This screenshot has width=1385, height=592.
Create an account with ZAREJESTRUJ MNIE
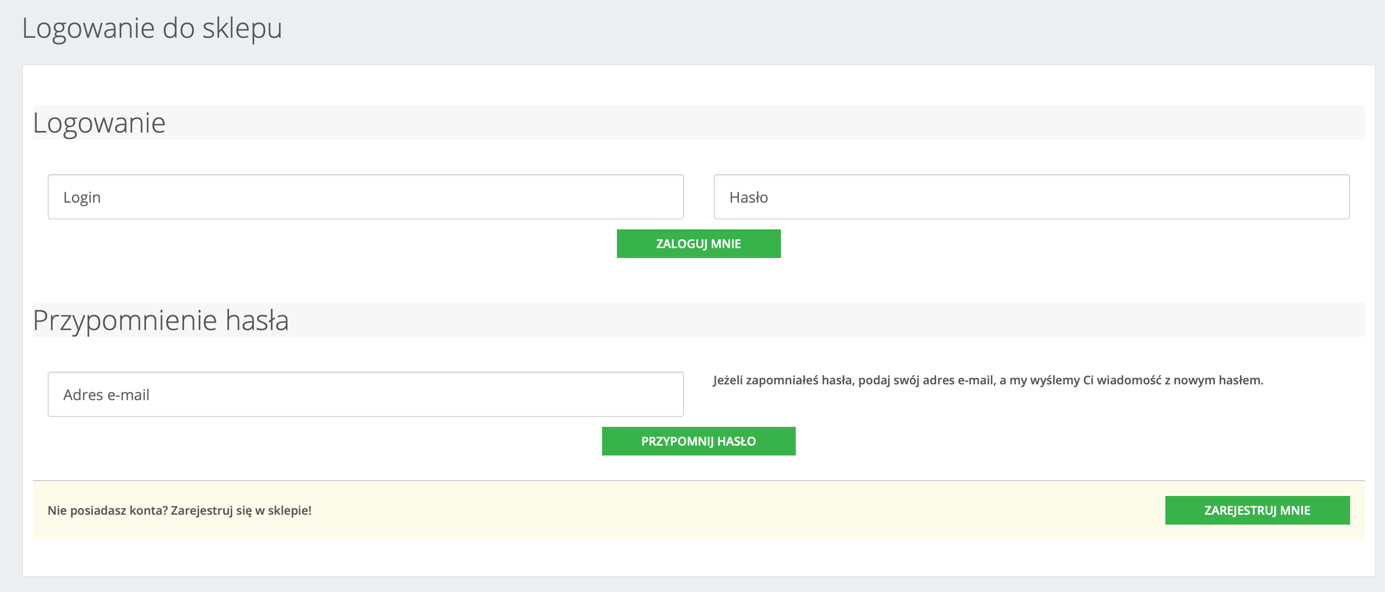click(1257, 510)
